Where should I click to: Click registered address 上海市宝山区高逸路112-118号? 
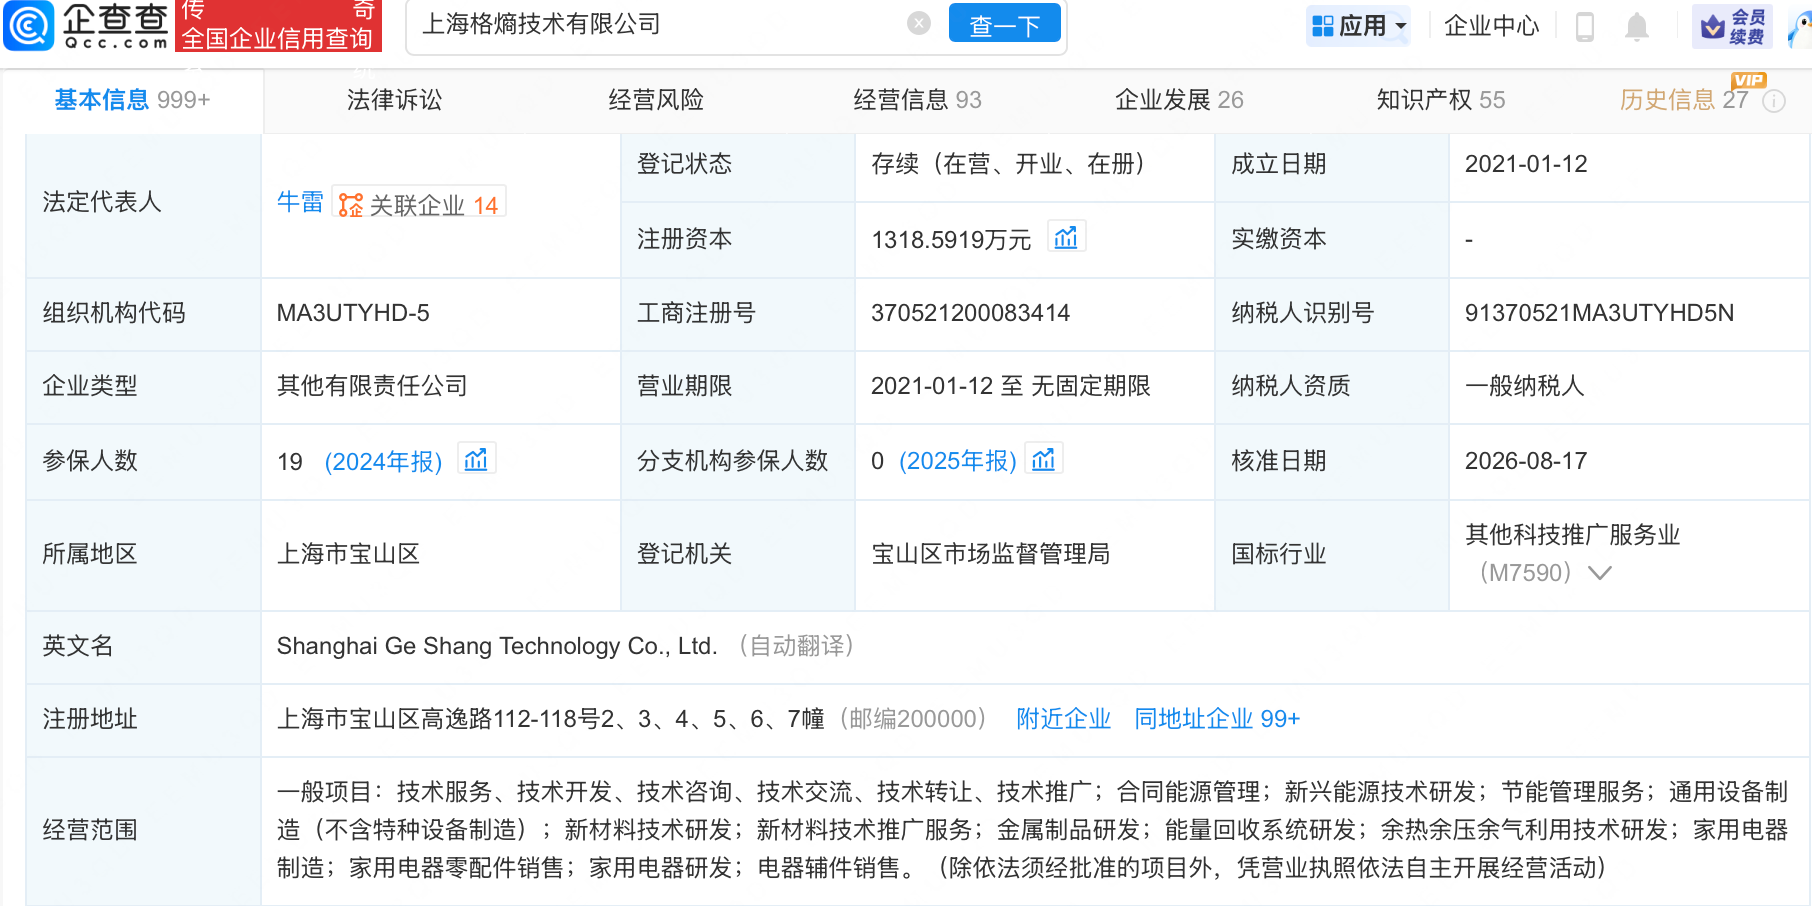[x=550, y=719]
